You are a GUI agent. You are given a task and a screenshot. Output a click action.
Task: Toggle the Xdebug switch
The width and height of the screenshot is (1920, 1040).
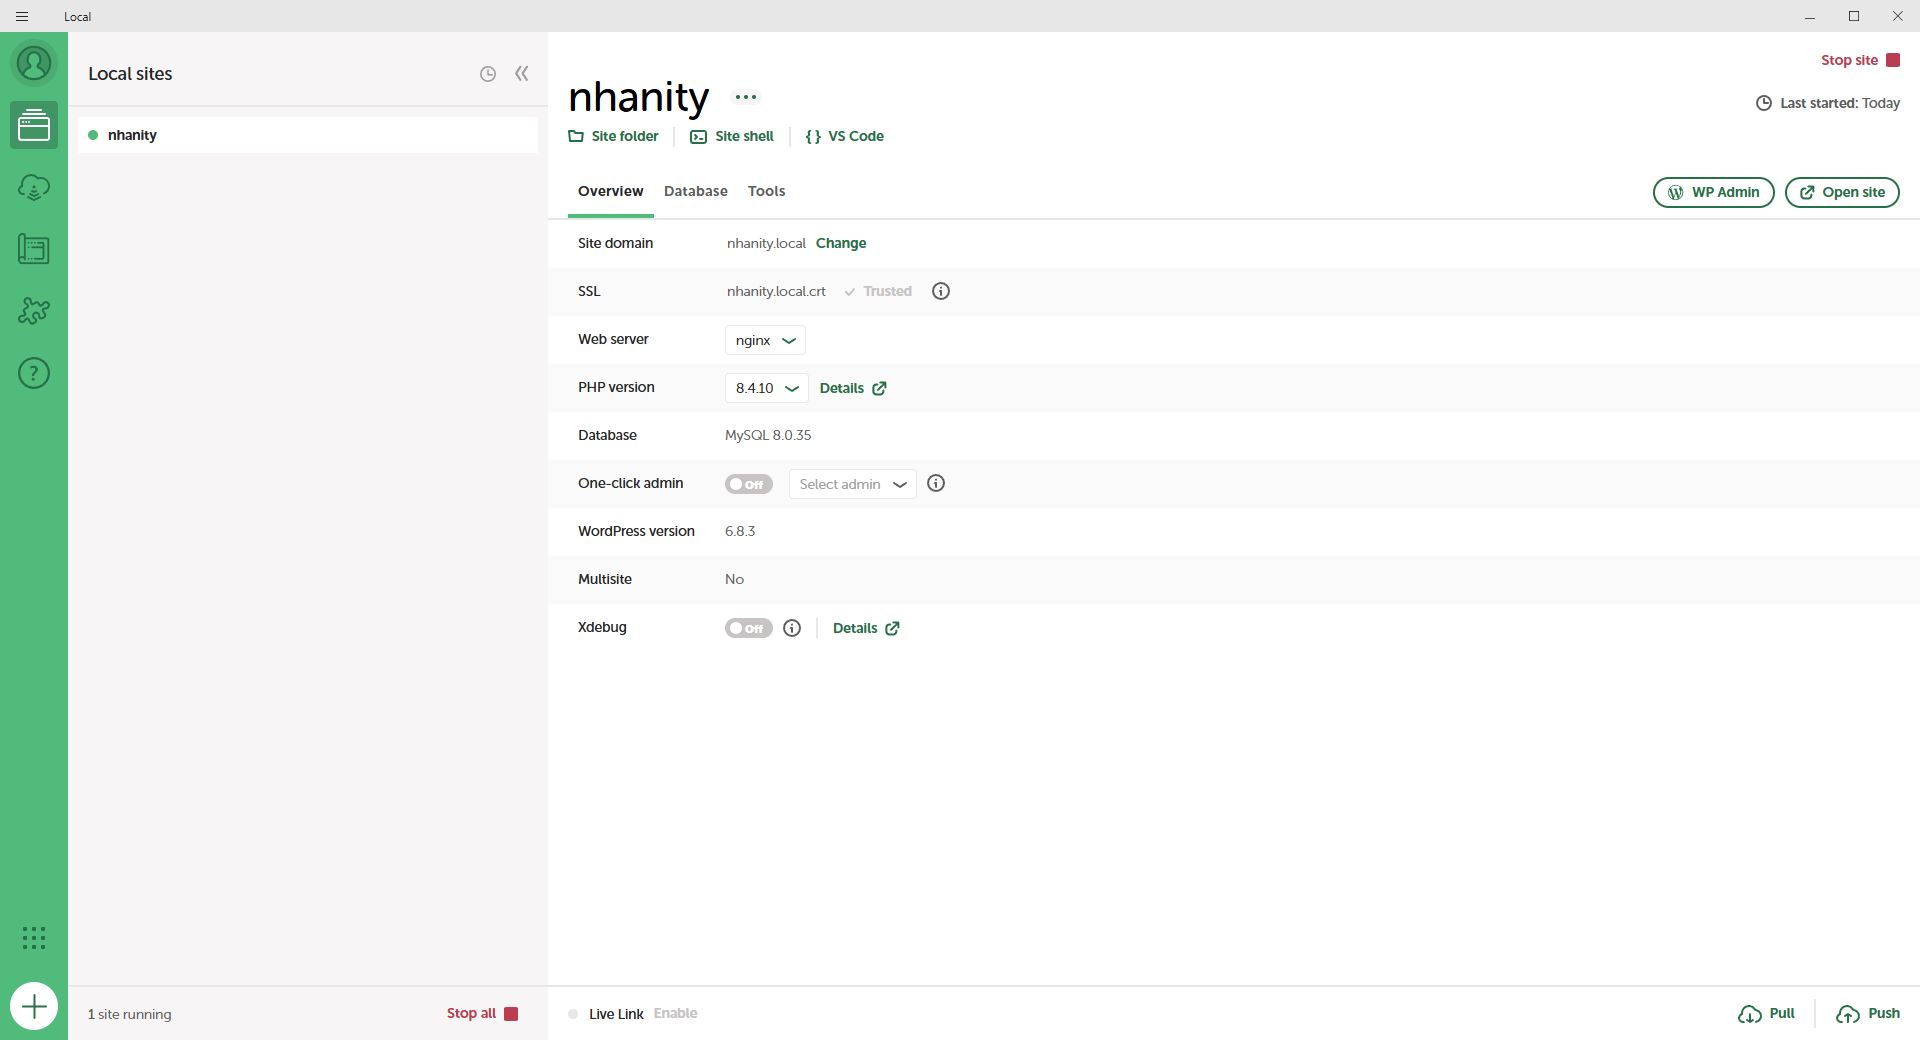[x=749, y=628]
